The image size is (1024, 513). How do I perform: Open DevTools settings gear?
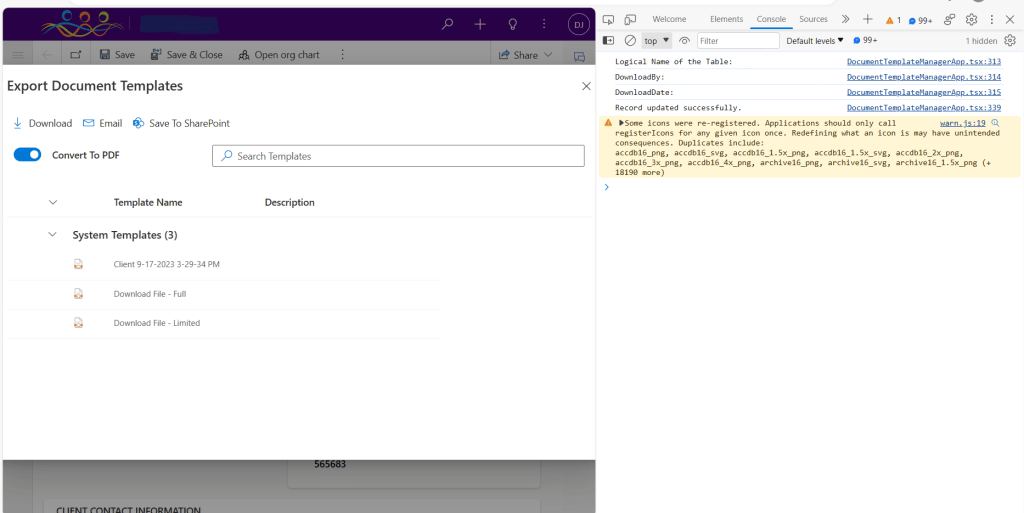pos(971,19)
